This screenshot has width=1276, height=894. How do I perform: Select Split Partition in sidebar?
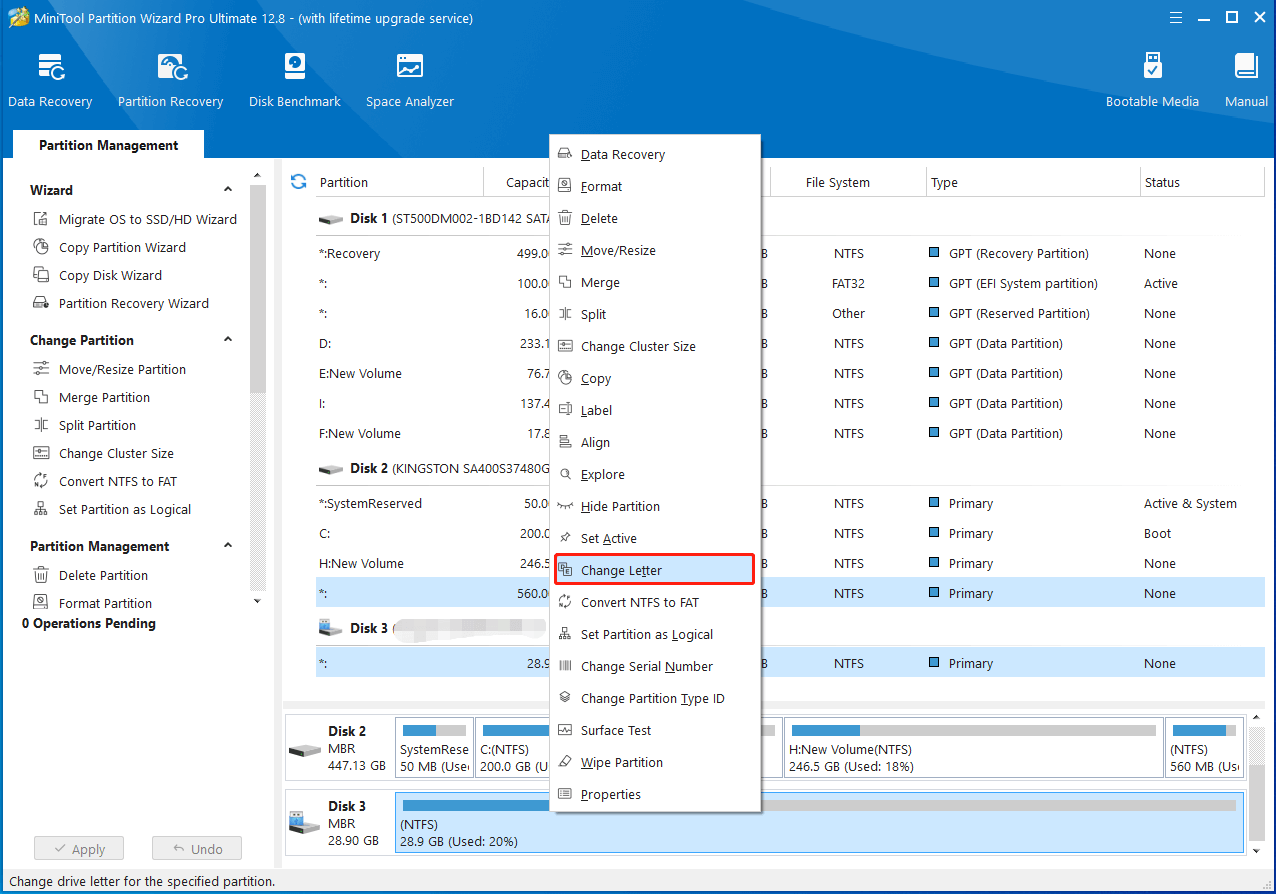tap(85, 425)
